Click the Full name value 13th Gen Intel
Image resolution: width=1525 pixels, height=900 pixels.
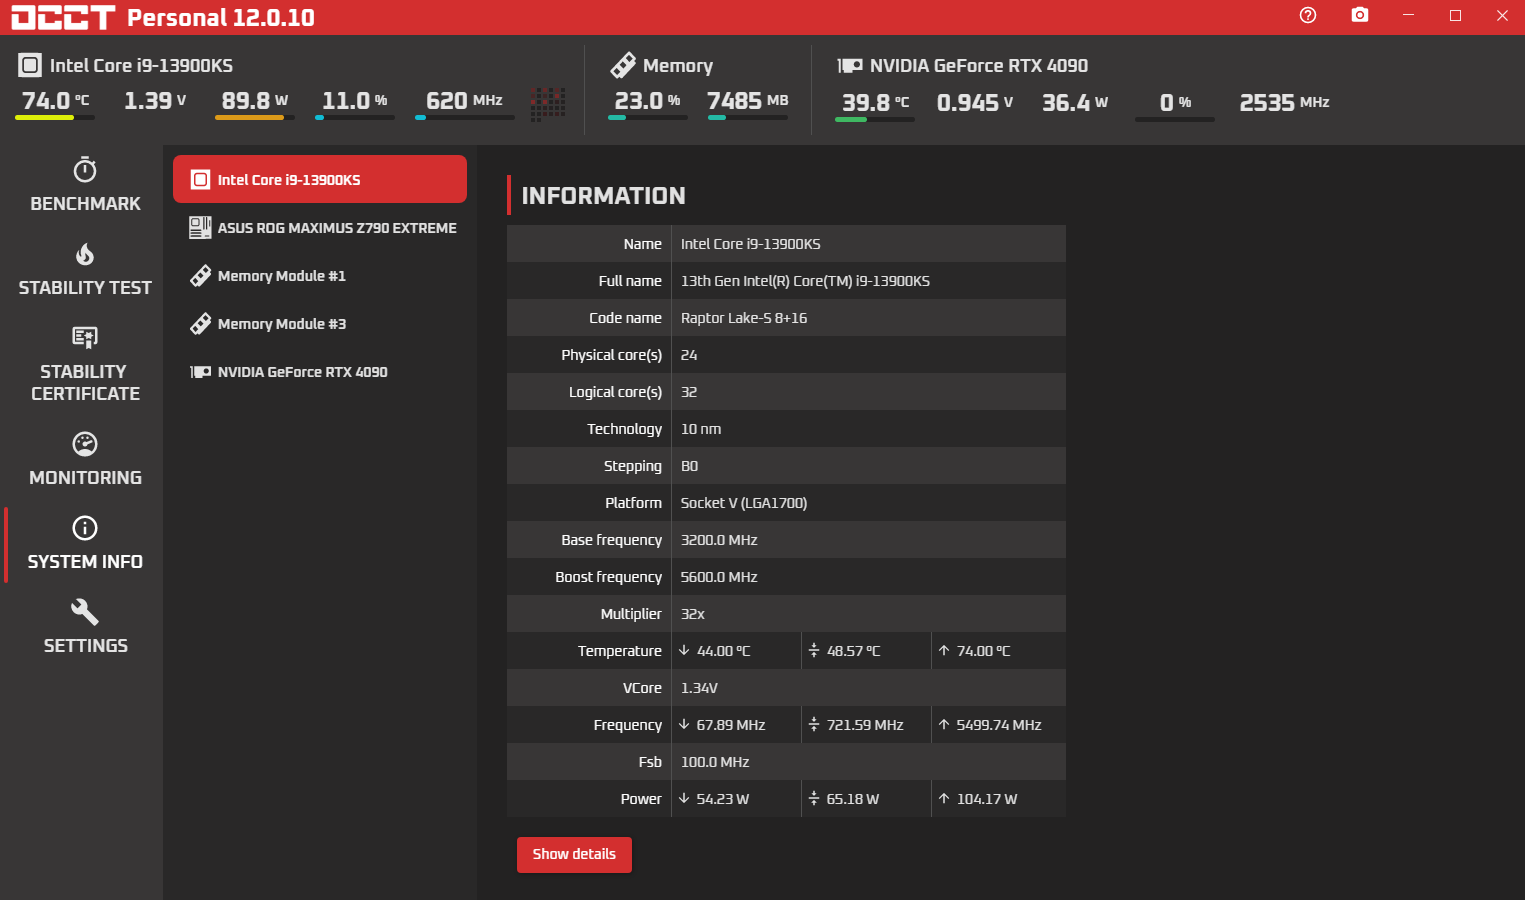pos(805,281)
